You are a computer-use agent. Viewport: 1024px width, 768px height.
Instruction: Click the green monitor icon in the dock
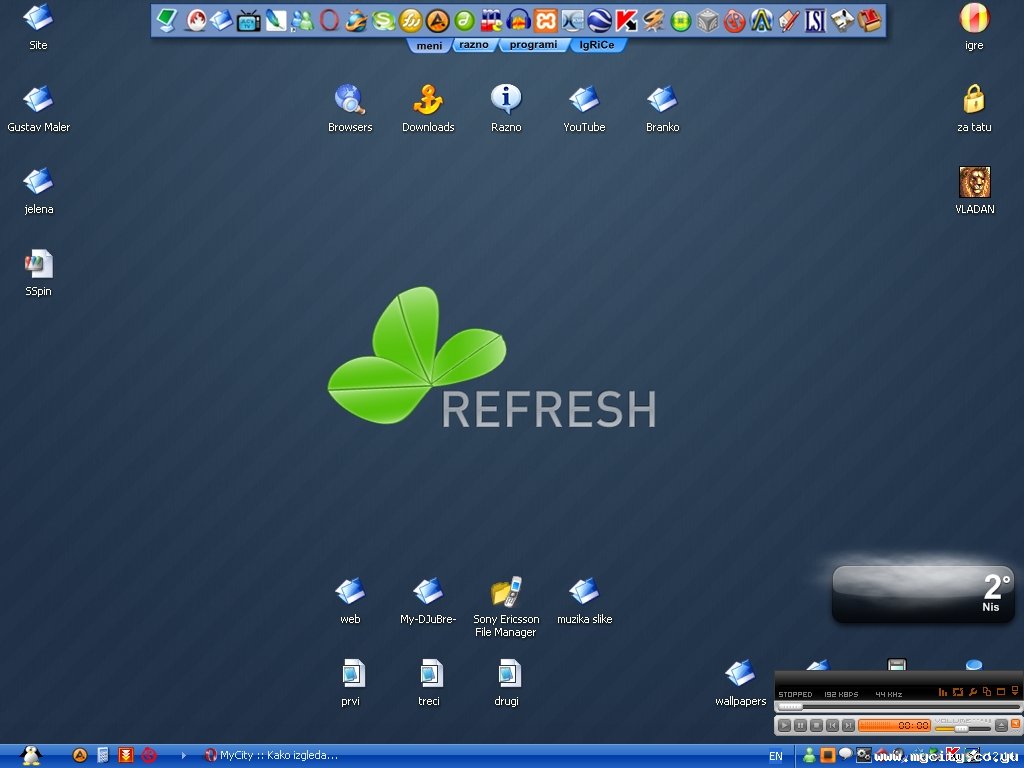click(167, 20)
